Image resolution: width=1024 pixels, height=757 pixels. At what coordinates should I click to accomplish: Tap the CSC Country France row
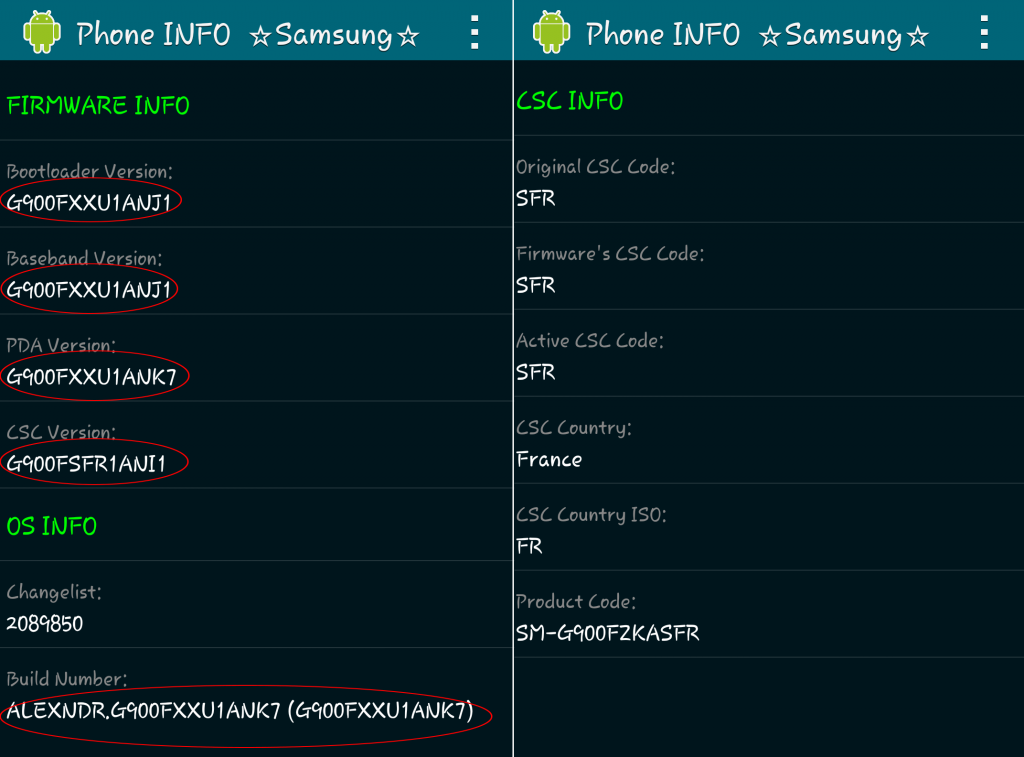click(769, 440)
